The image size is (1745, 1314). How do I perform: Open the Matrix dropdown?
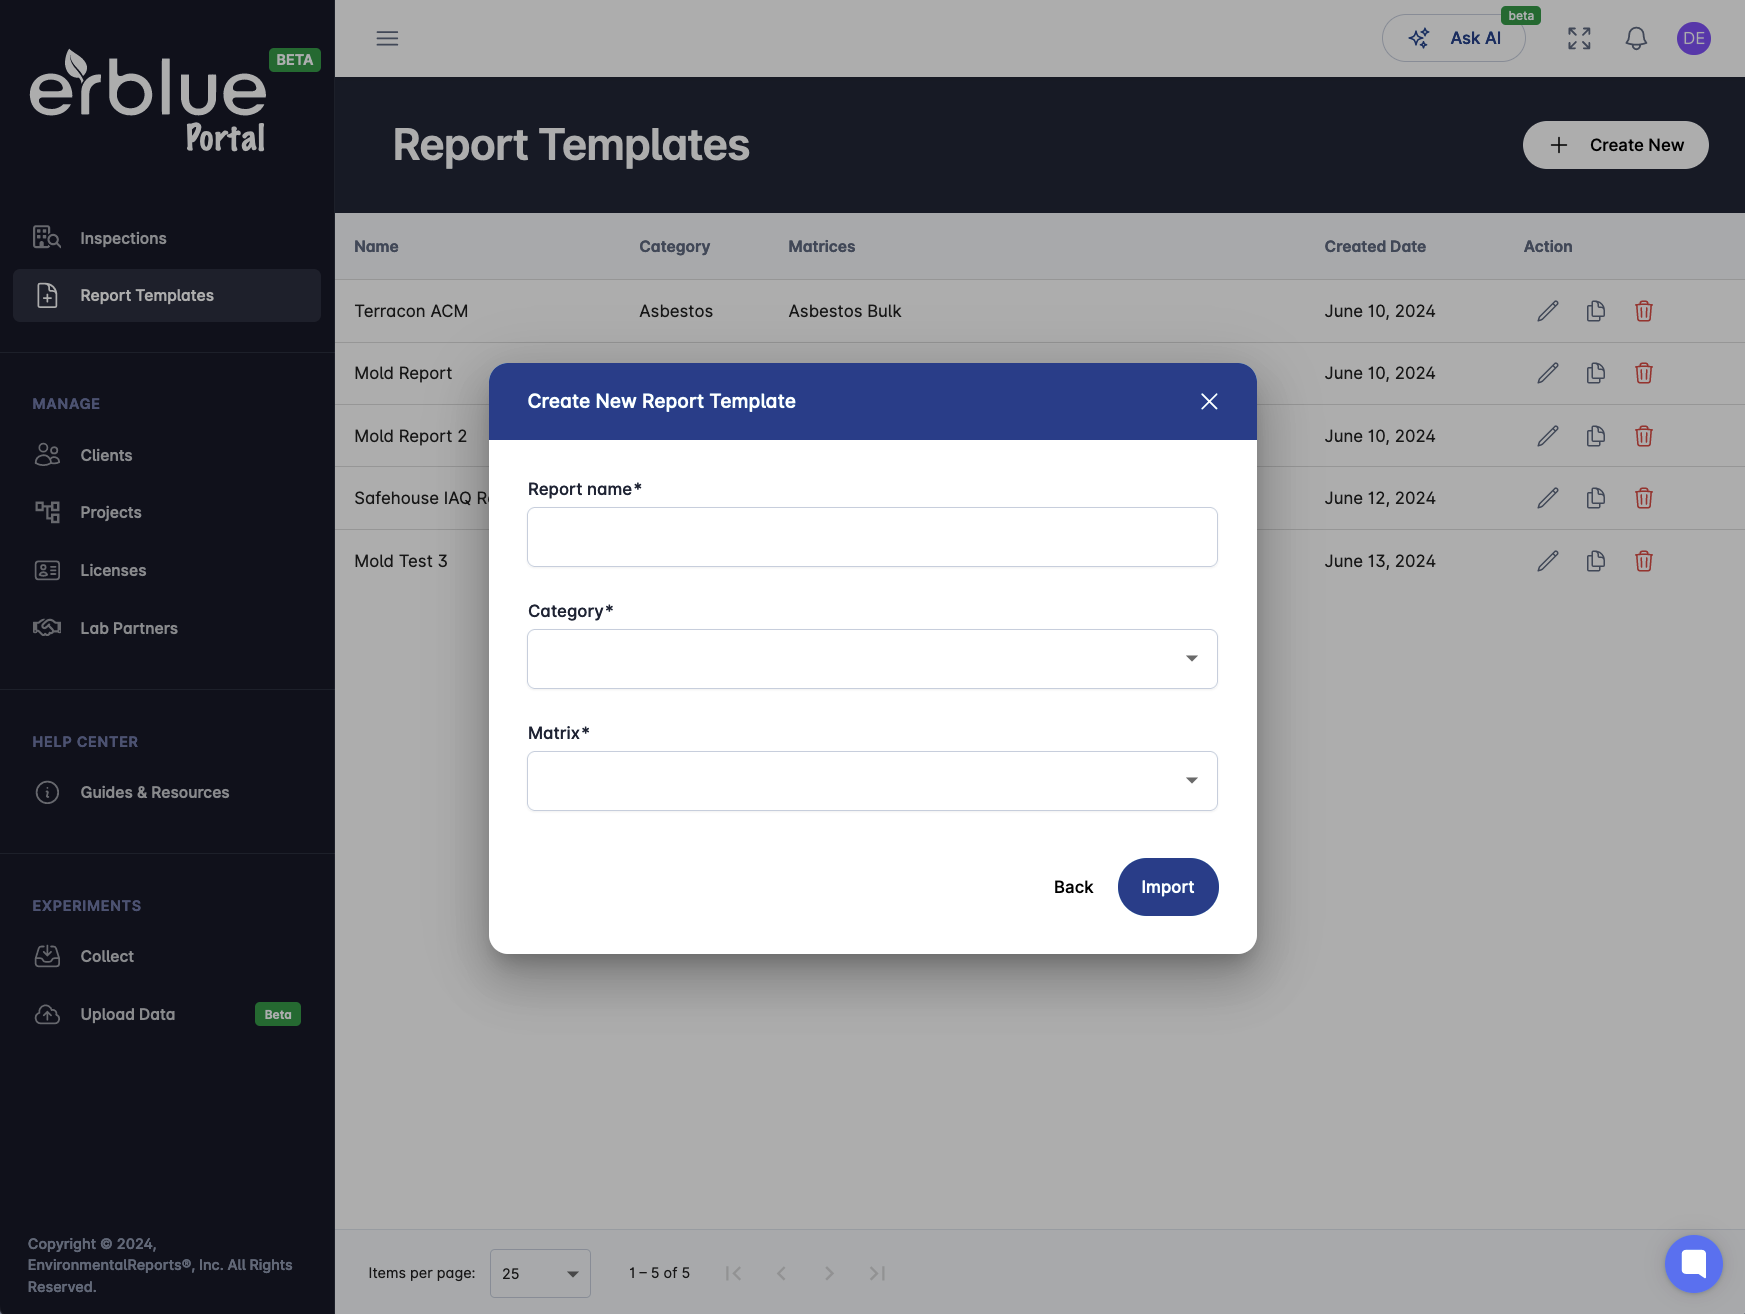[872, 781]
